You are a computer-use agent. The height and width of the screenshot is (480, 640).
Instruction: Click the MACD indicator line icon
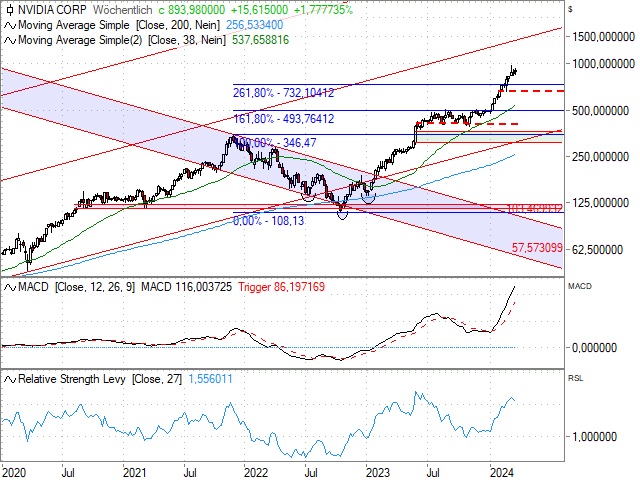pyautogui.click(x=10, y=287)
